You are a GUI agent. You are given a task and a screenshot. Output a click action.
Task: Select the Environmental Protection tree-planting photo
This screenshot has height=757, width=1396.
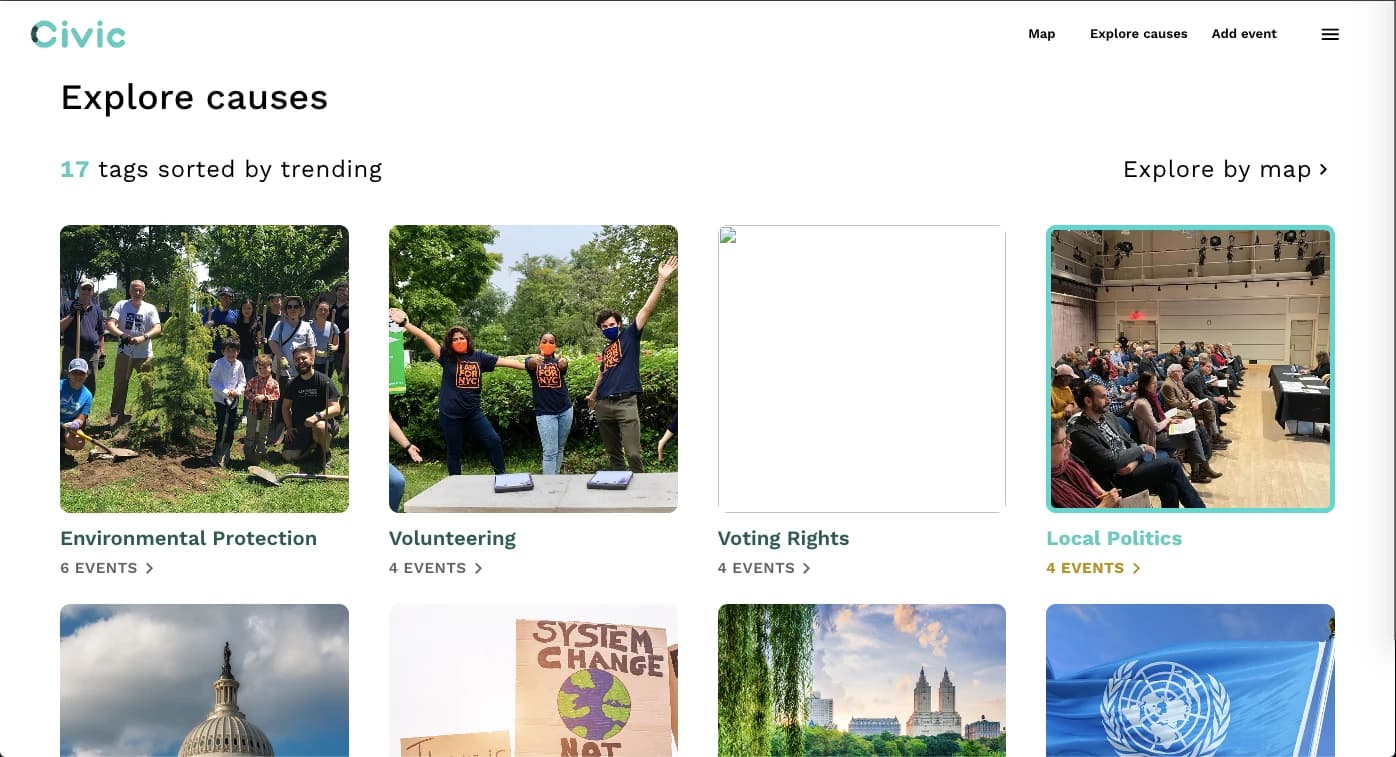coord(204,369)
